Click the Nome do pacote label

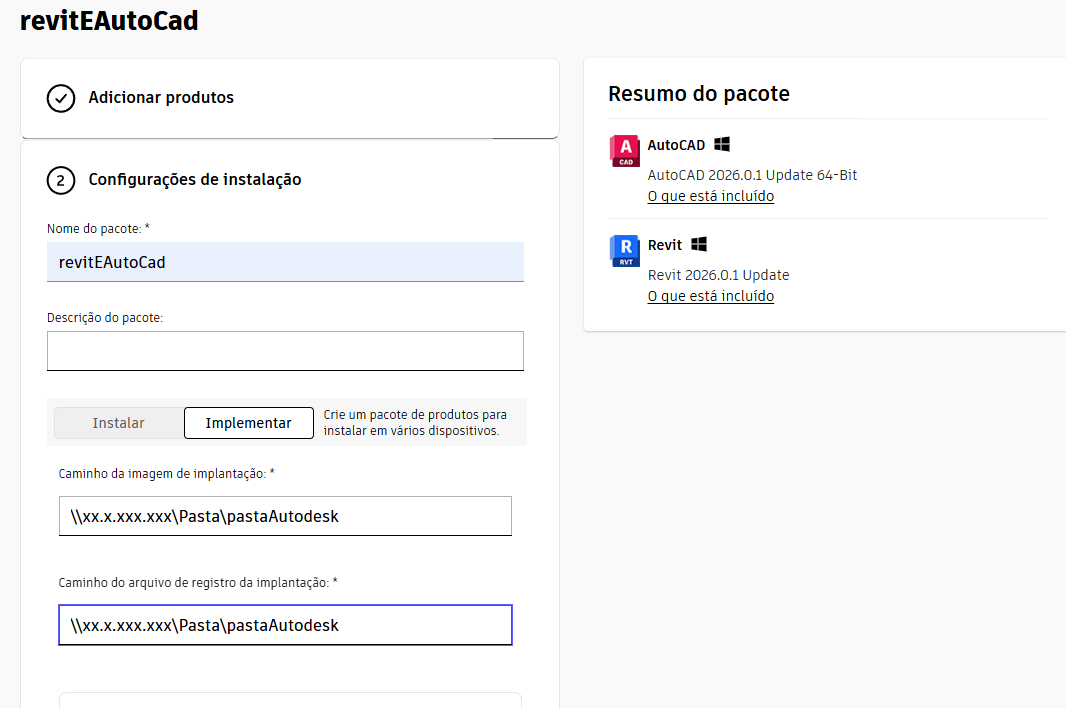pyautogui.click(x=98, y=229)
